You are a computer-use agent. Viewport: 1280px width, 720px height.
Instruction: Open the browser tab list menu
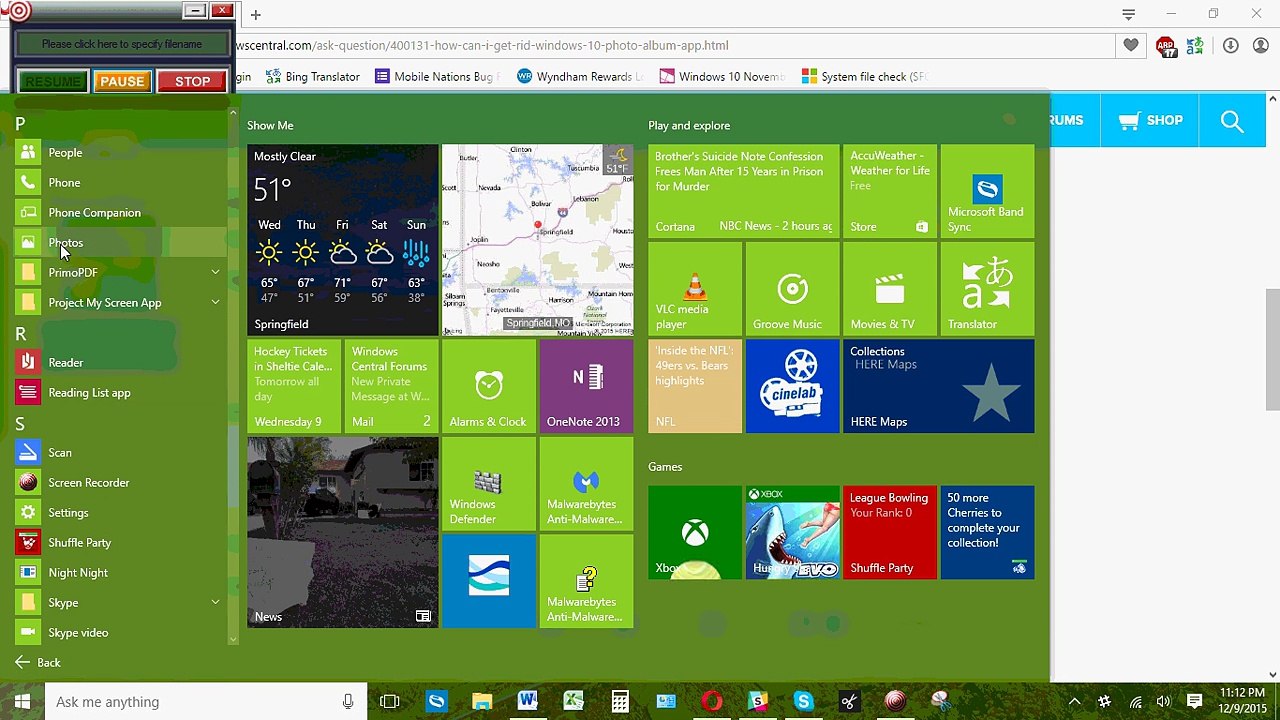(1128, 14)
